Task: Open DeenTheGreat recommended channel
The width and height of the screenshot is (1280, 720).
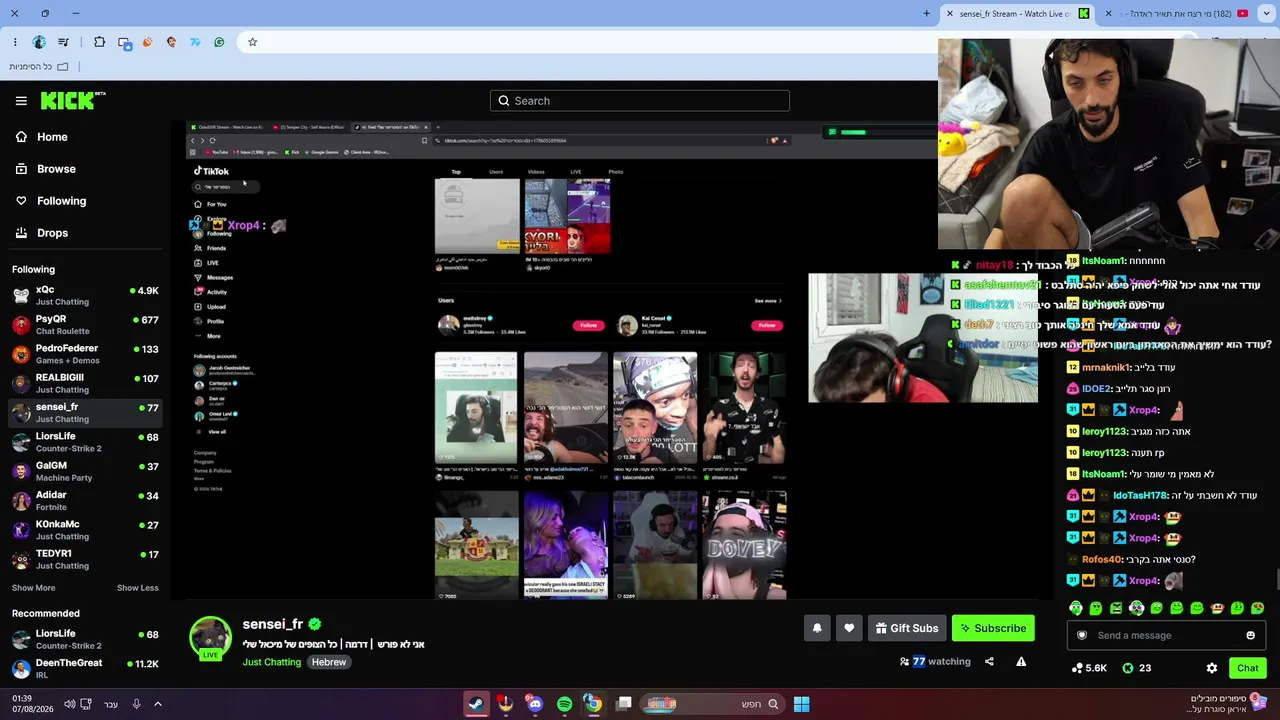Action: [x=85, y=668]
